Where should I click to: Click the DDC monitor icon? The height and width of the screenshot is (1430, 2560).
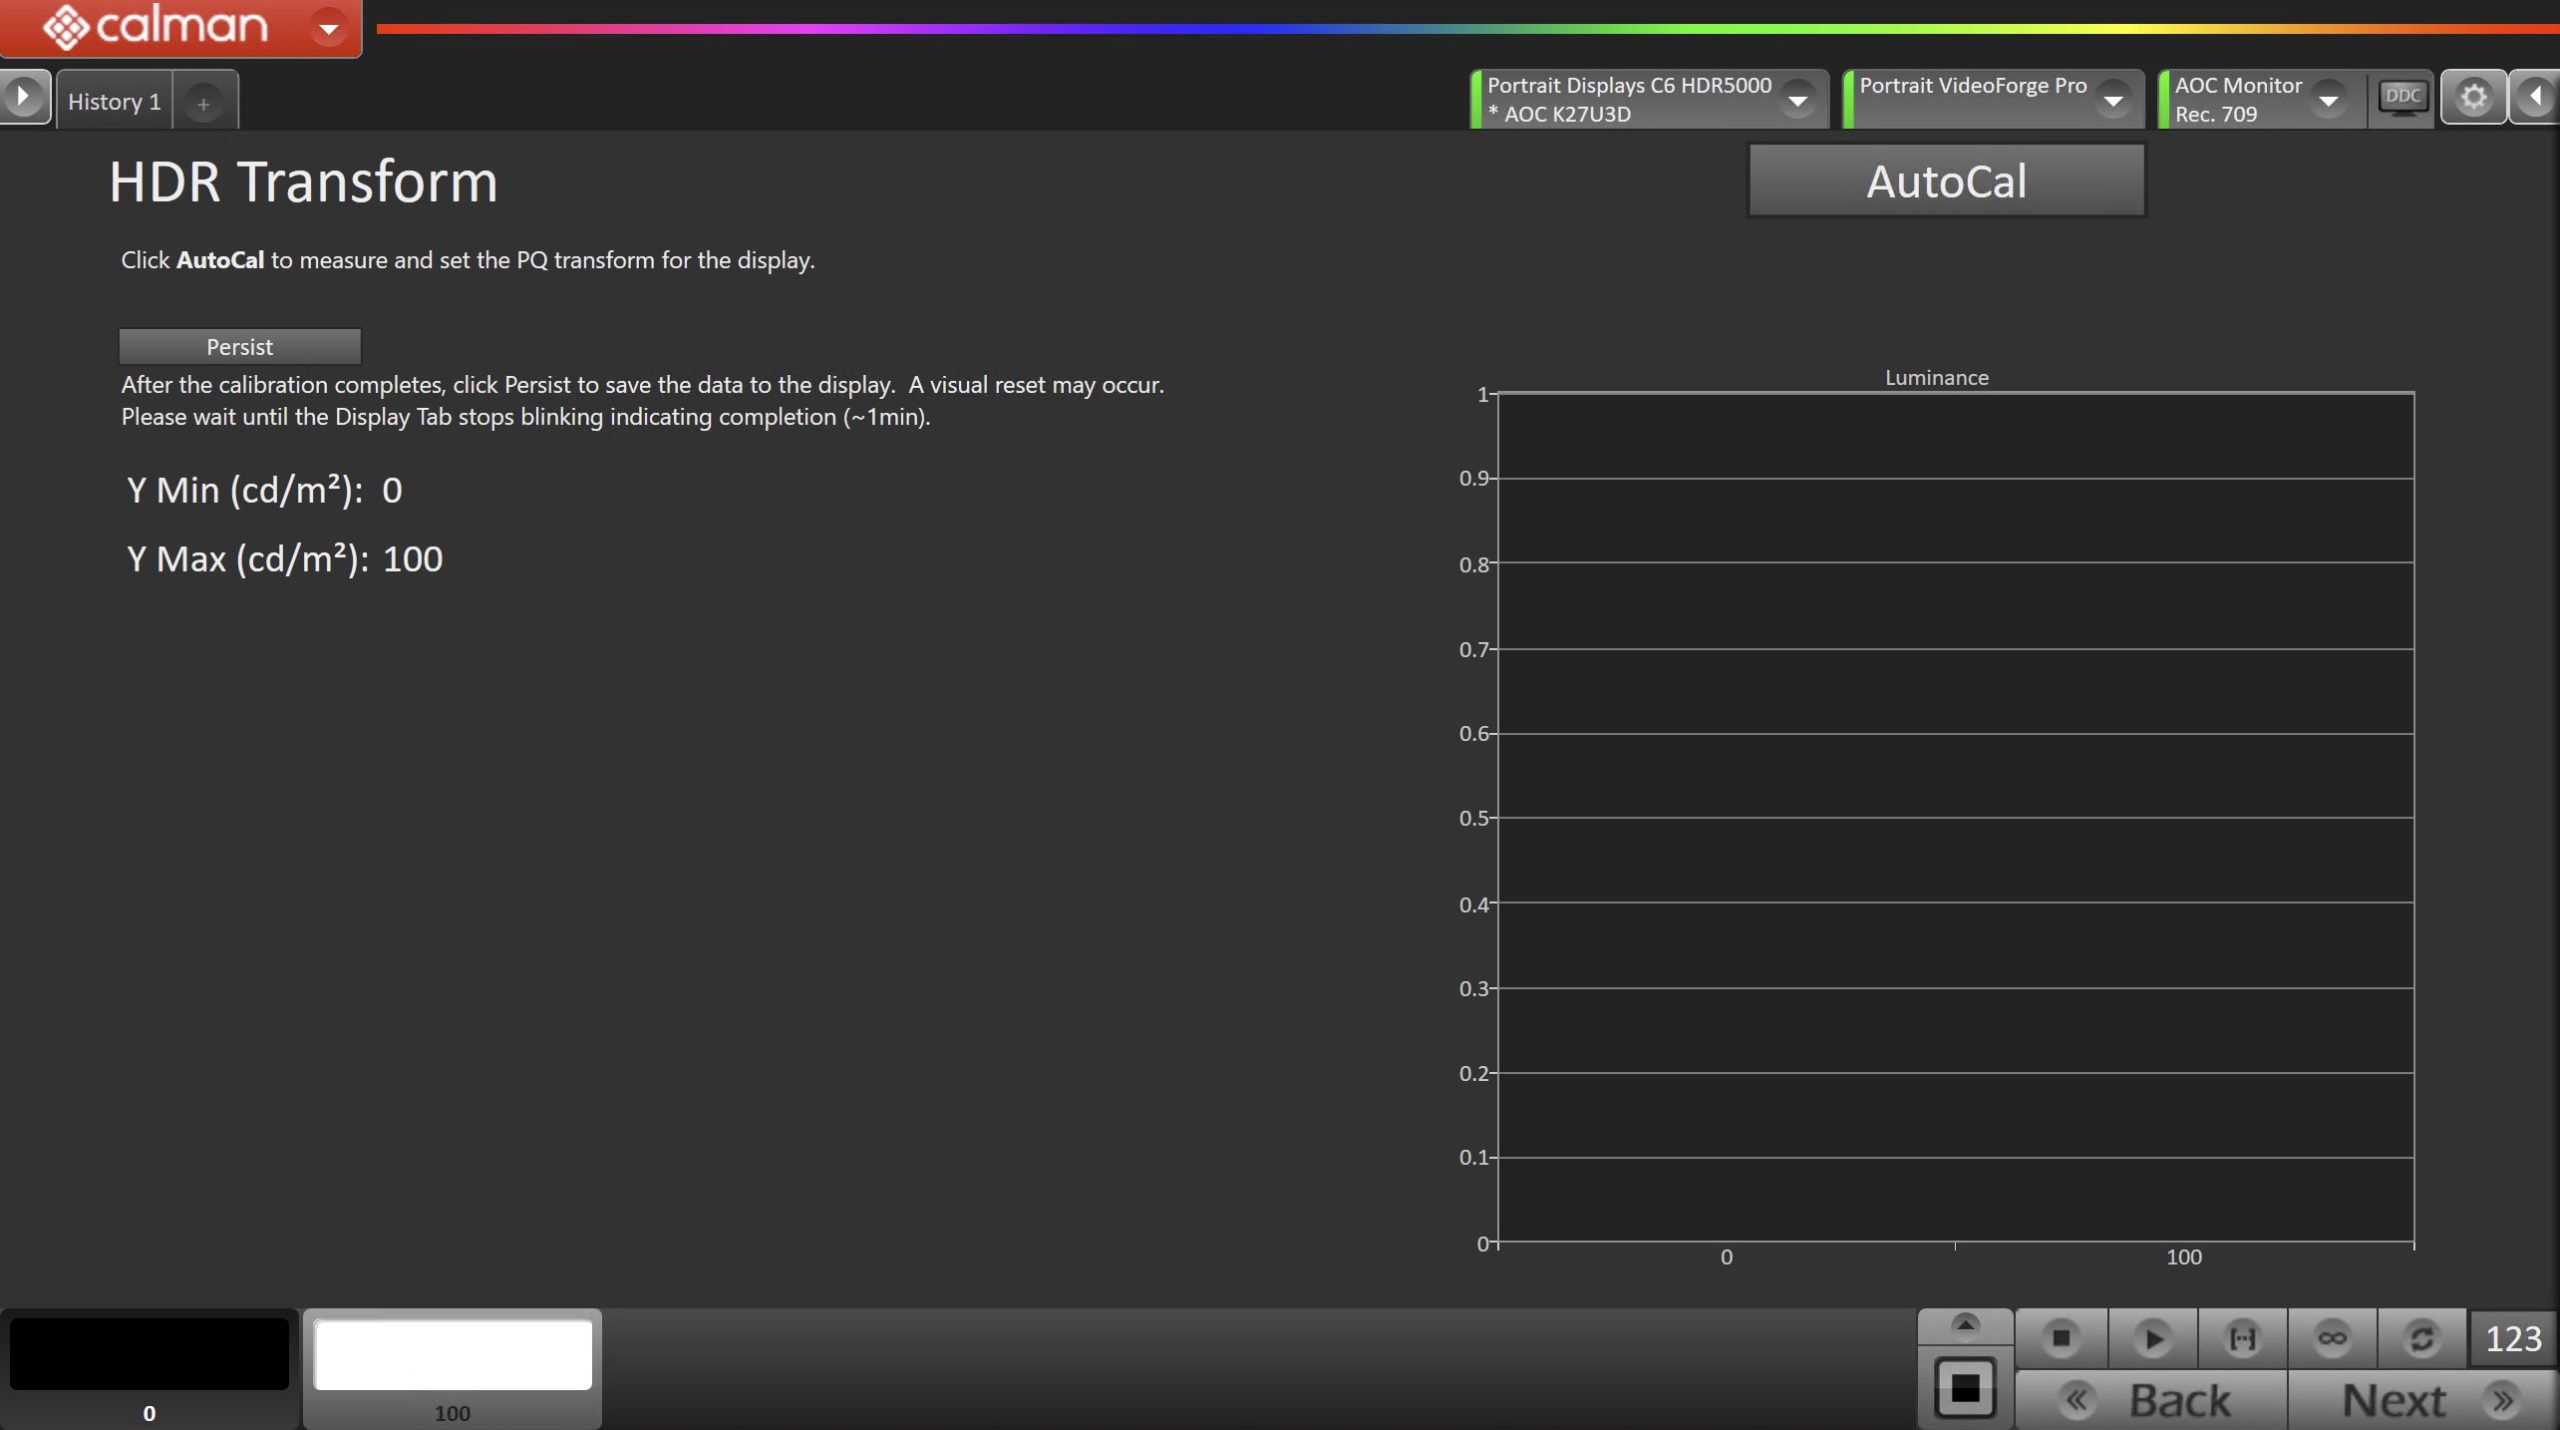2402,97
